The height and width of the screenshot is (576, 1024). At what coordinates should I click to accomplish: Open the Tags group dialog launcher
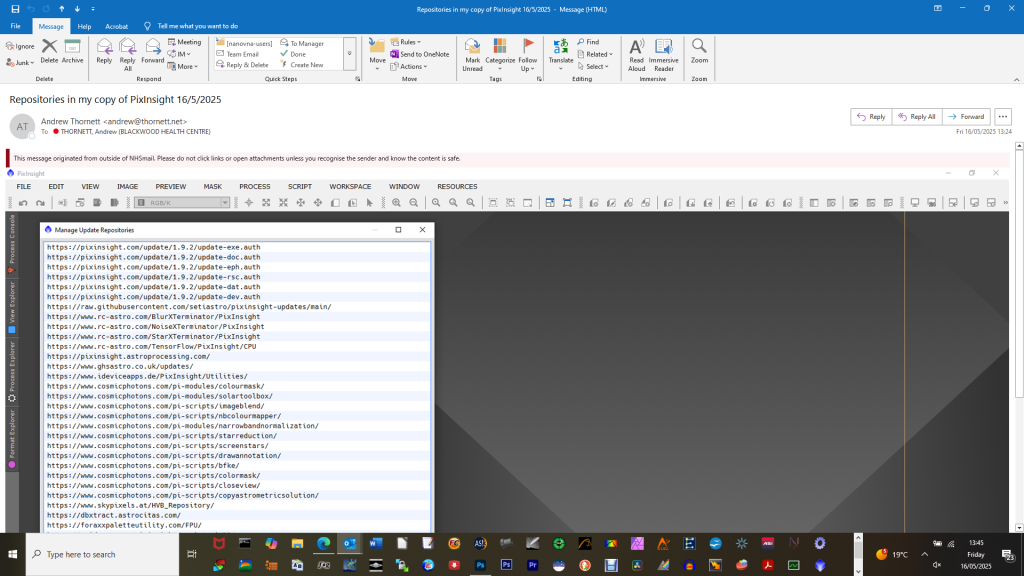(x=539, y=79)
